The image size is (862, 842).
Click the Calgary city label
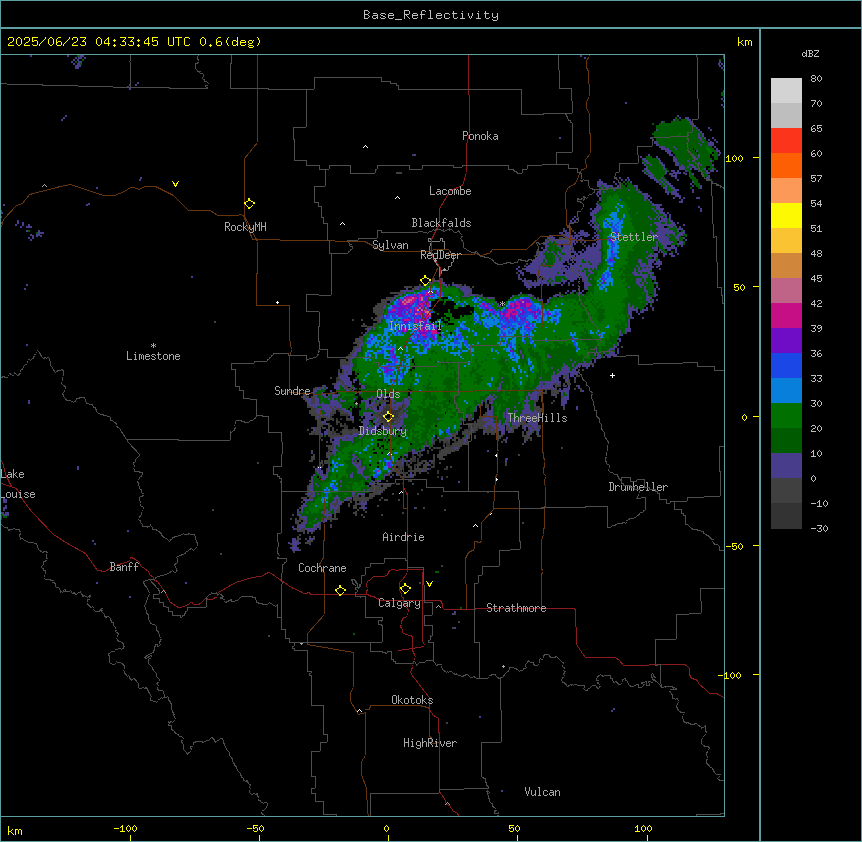(400, 603)
